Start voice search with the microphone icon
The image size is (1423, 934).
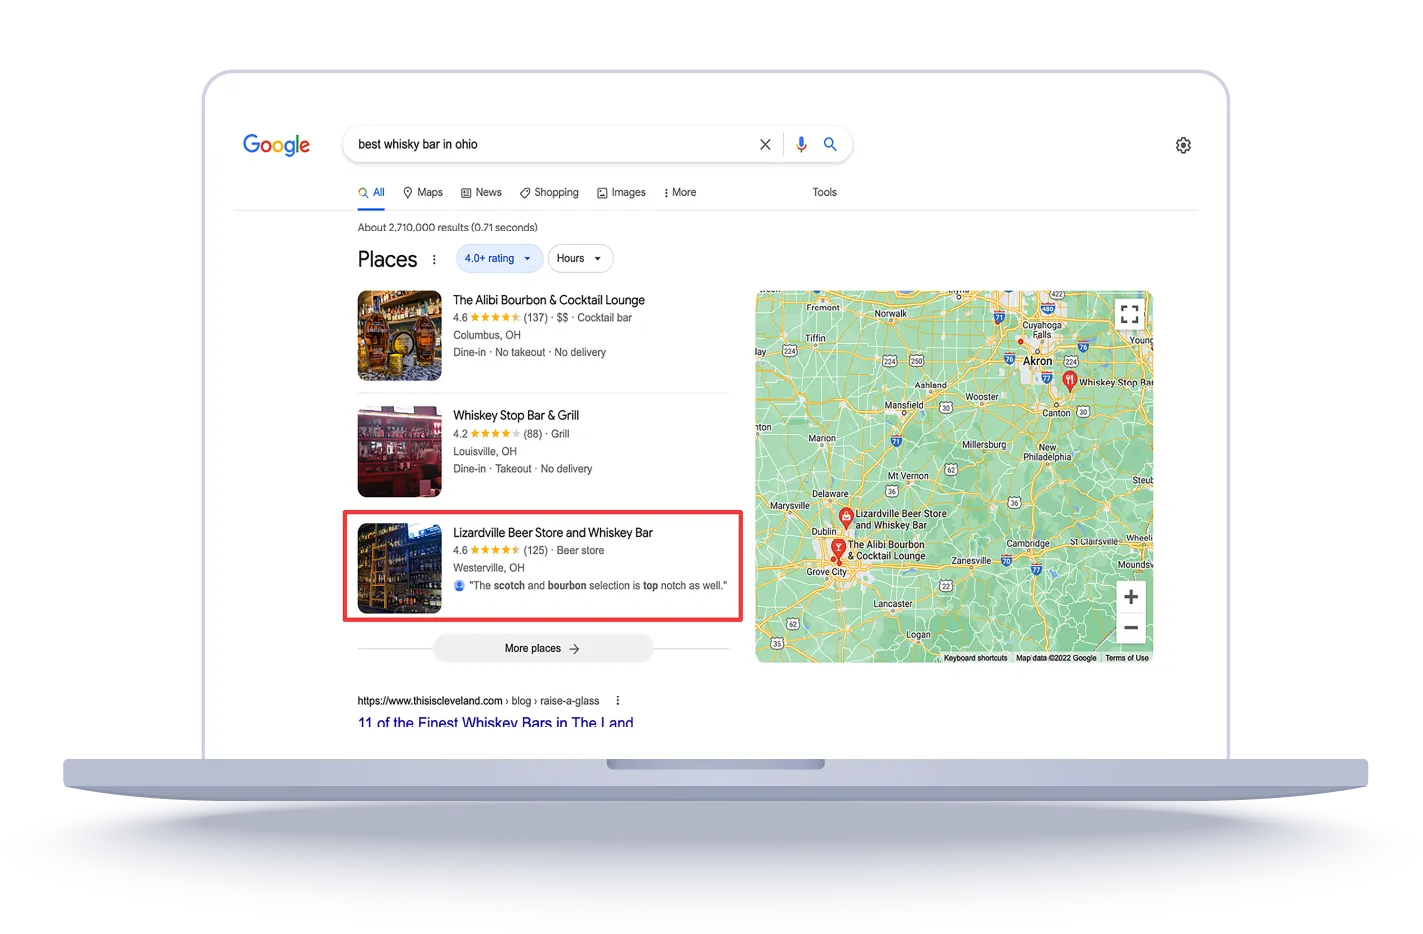(x=801, y=144)
